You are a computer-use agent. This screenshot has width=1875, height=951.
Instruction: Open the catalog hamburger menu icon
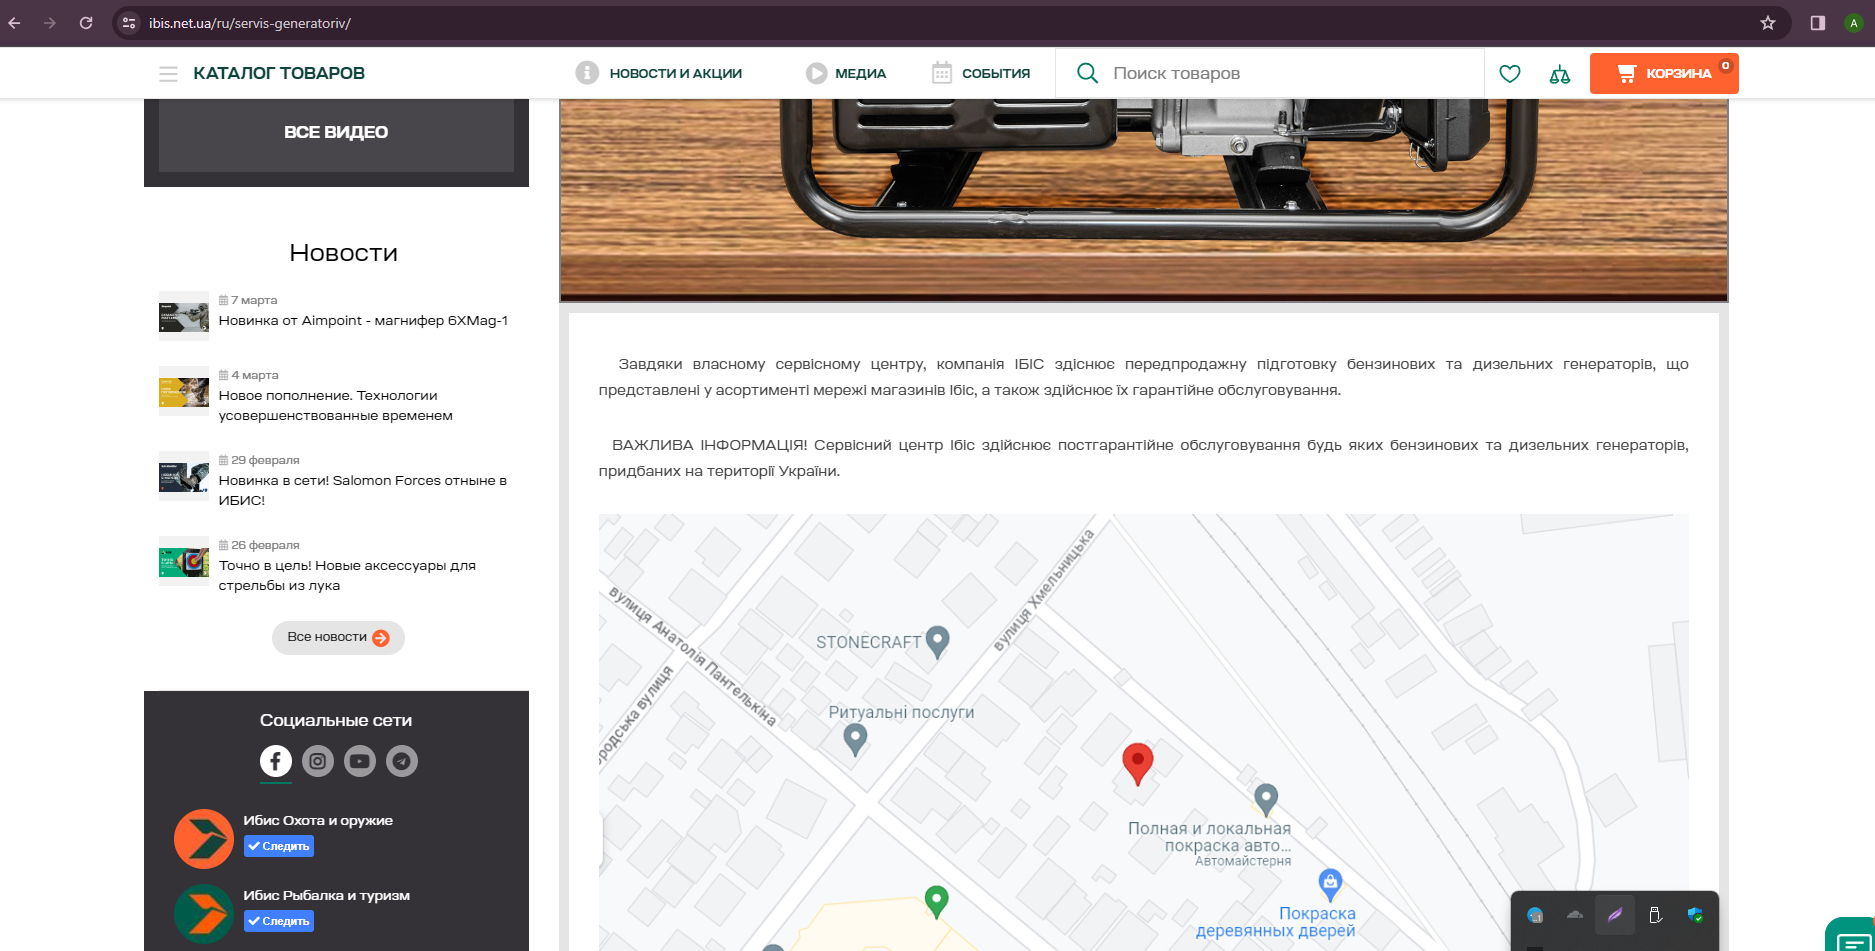(x=168, y=74)
